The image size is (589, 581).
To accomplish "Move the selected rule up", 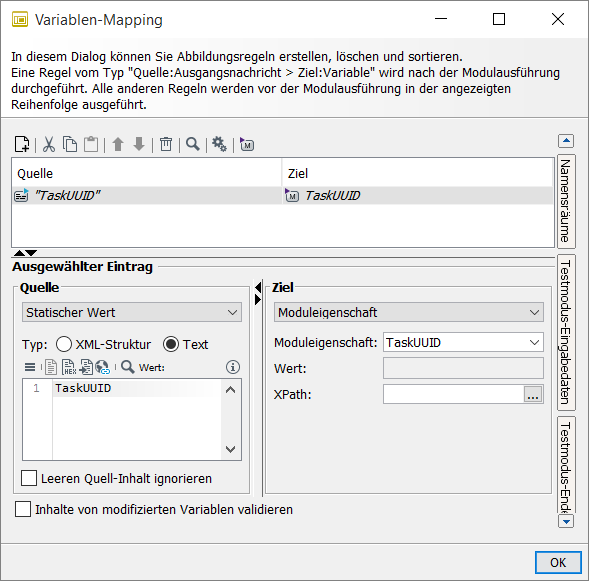I will [x=118, y=144].
